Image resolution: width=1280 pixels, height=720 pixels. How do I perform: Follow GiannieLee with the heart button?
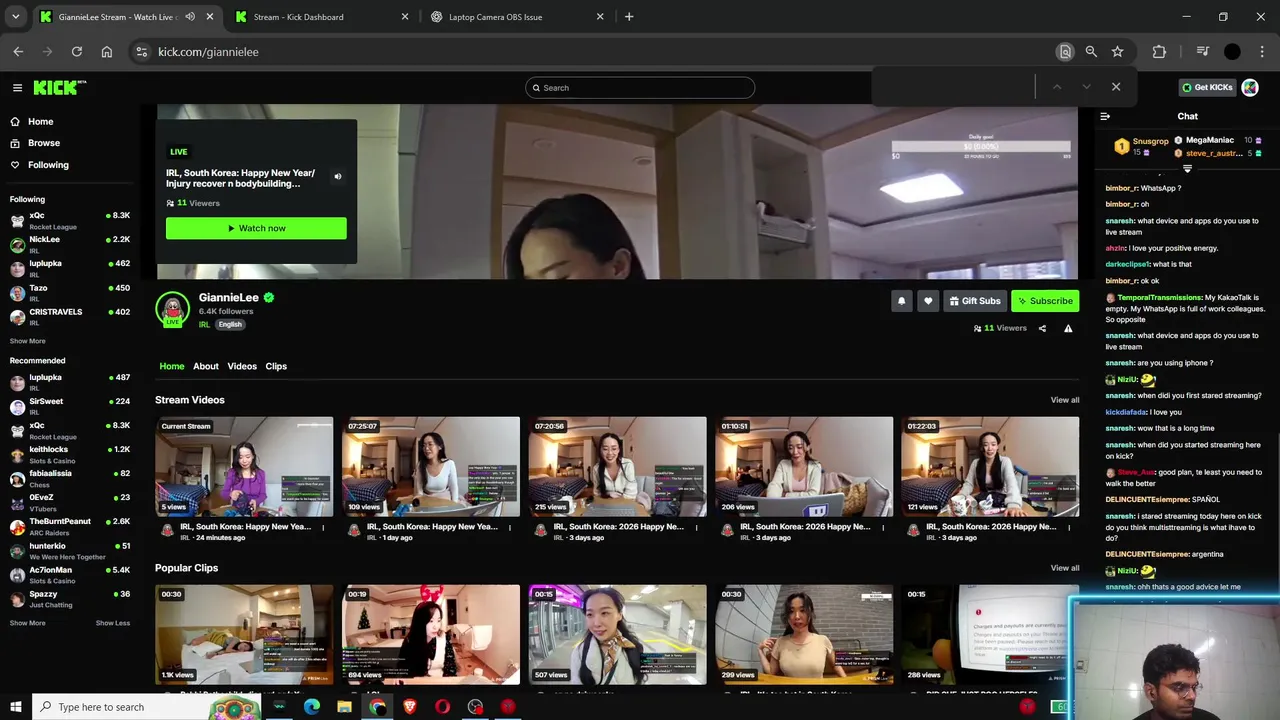point(928,301)
